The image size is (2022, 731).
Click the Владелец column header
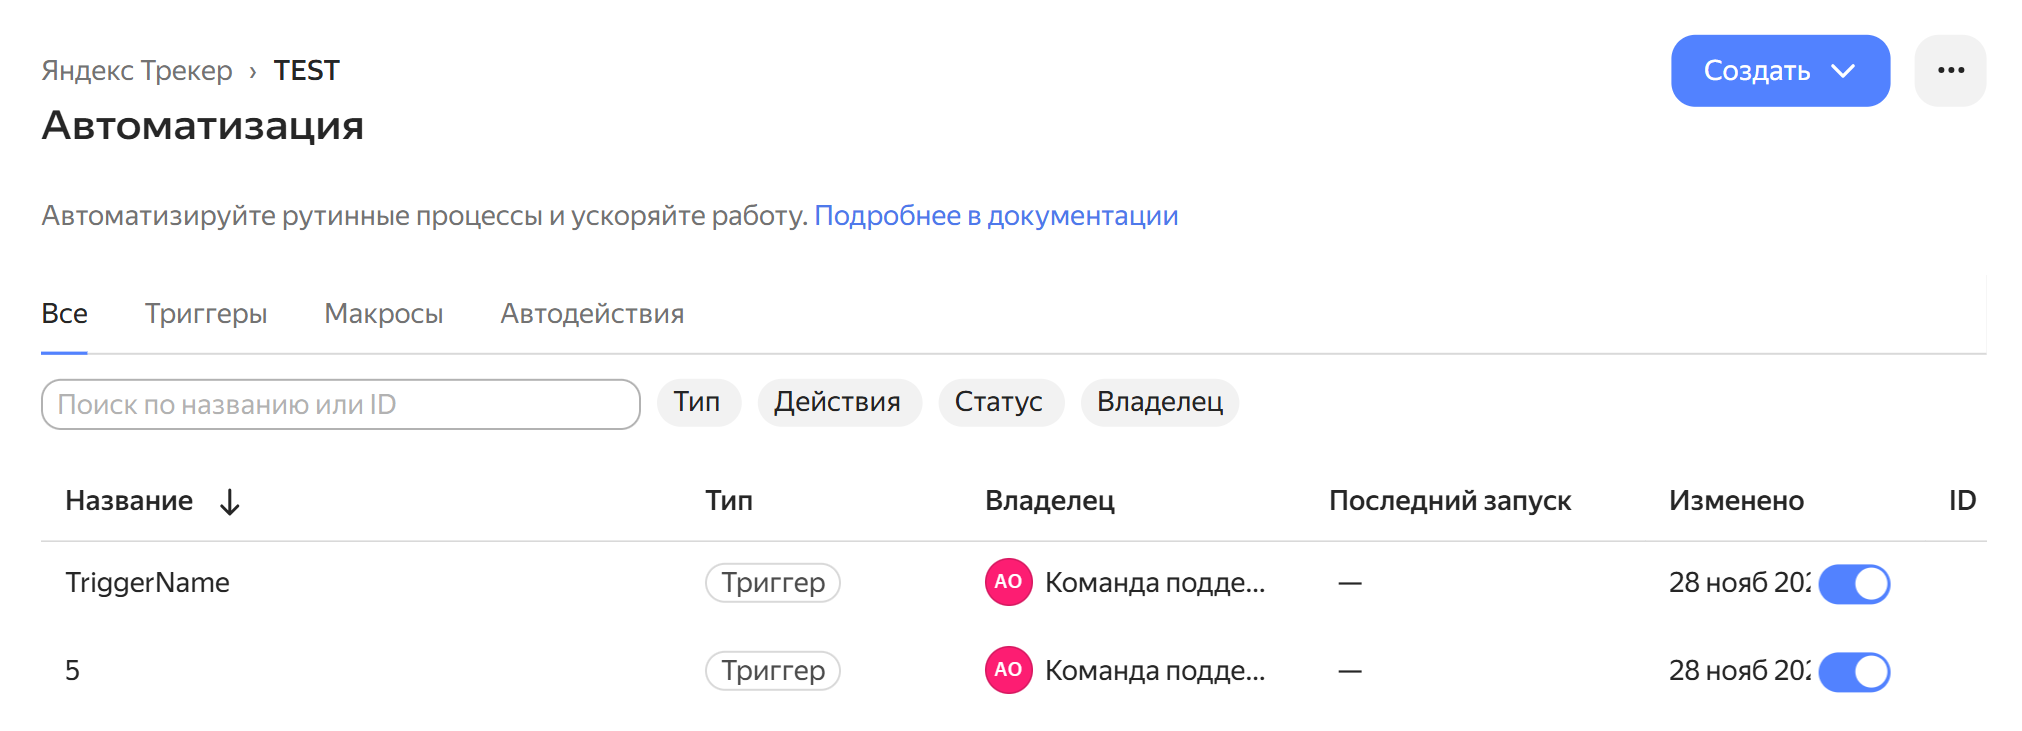[1050, 501]
